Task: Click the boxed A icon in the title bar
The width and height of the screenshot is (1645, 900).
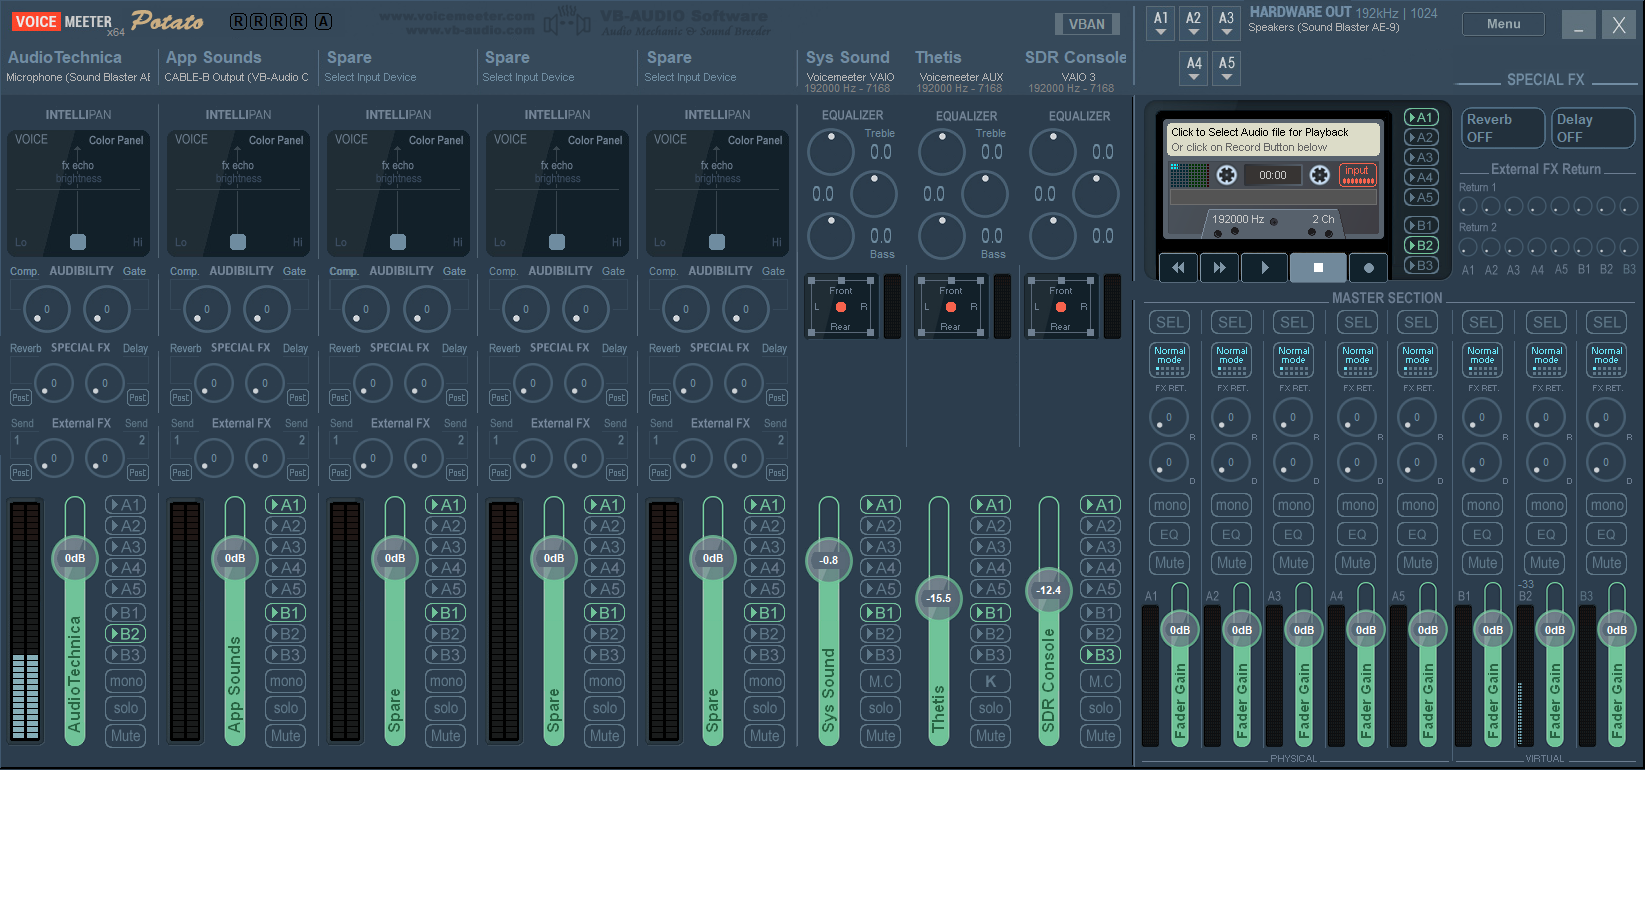Action: click(323, 21)
